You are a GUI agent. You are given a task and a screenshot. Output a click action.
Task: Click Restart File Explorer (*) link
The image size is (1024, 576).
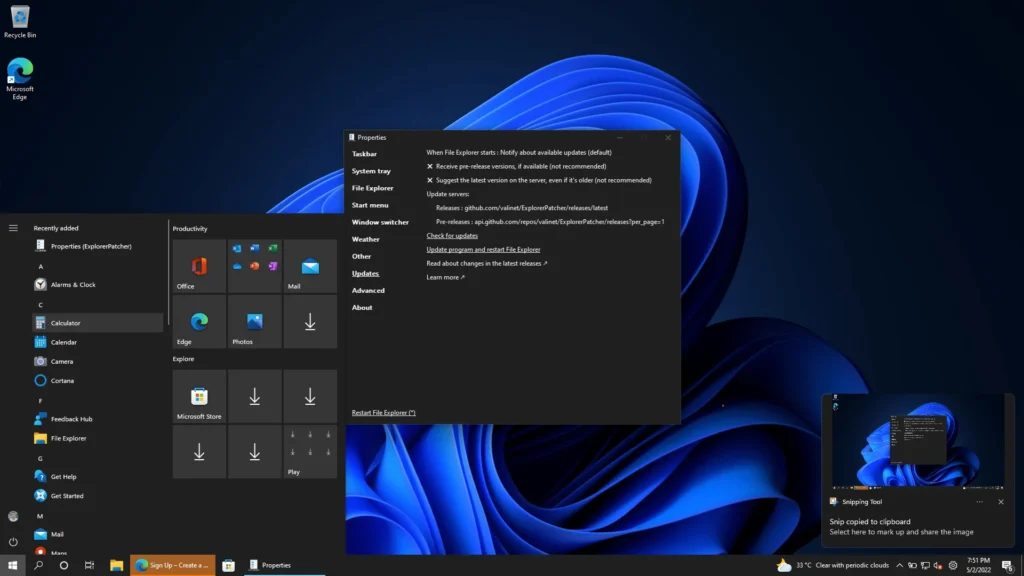click(x=383, y=413)
